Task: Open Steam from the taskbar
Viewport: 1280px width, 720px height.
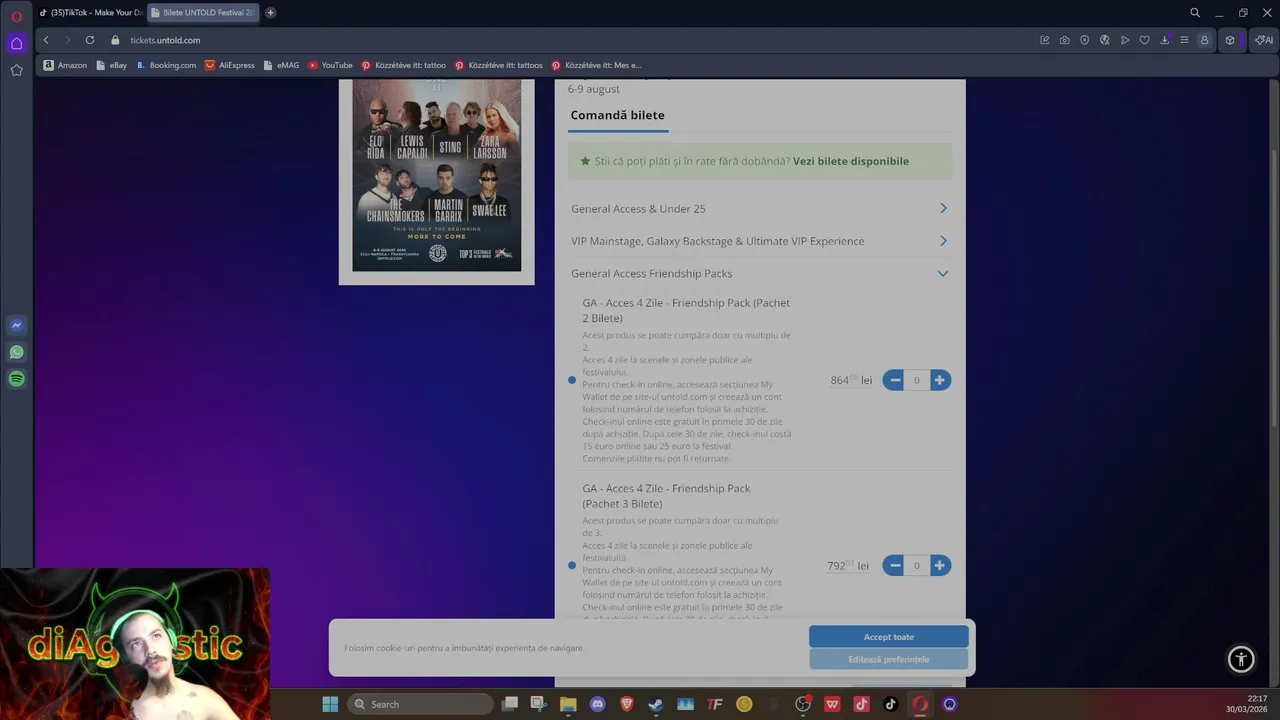Action: 656,704
